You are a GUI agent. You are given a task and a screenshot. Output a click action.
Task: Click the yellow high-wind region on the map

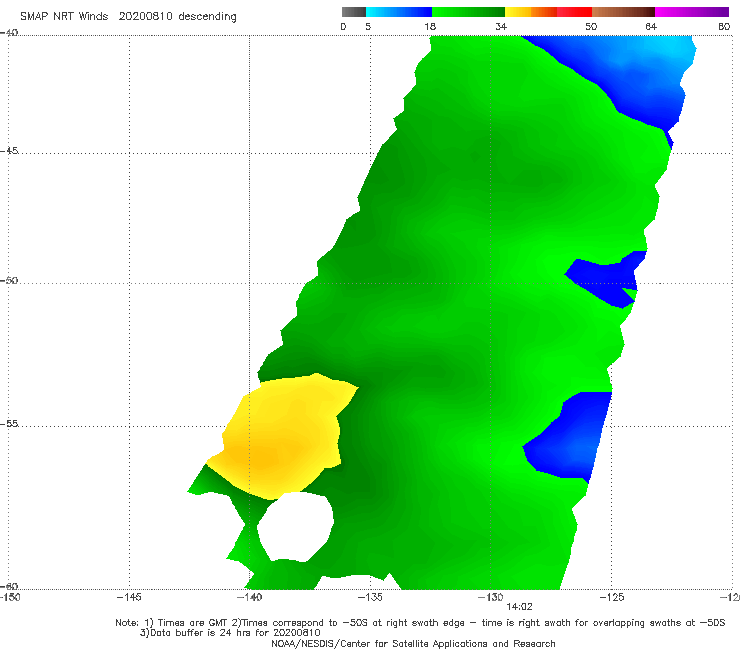pos(283,437)
